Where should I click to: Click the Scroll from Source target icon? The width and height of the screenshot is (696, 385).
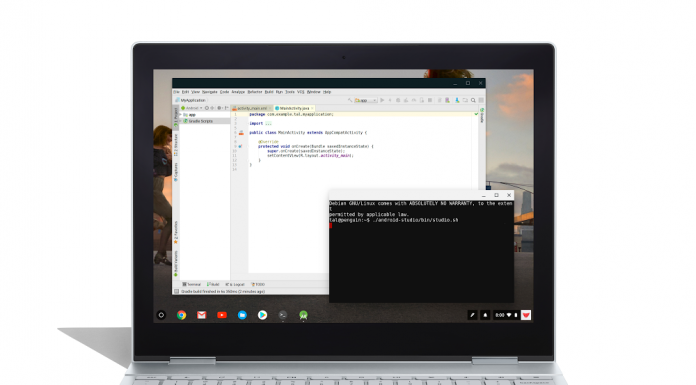coord(206,108)
